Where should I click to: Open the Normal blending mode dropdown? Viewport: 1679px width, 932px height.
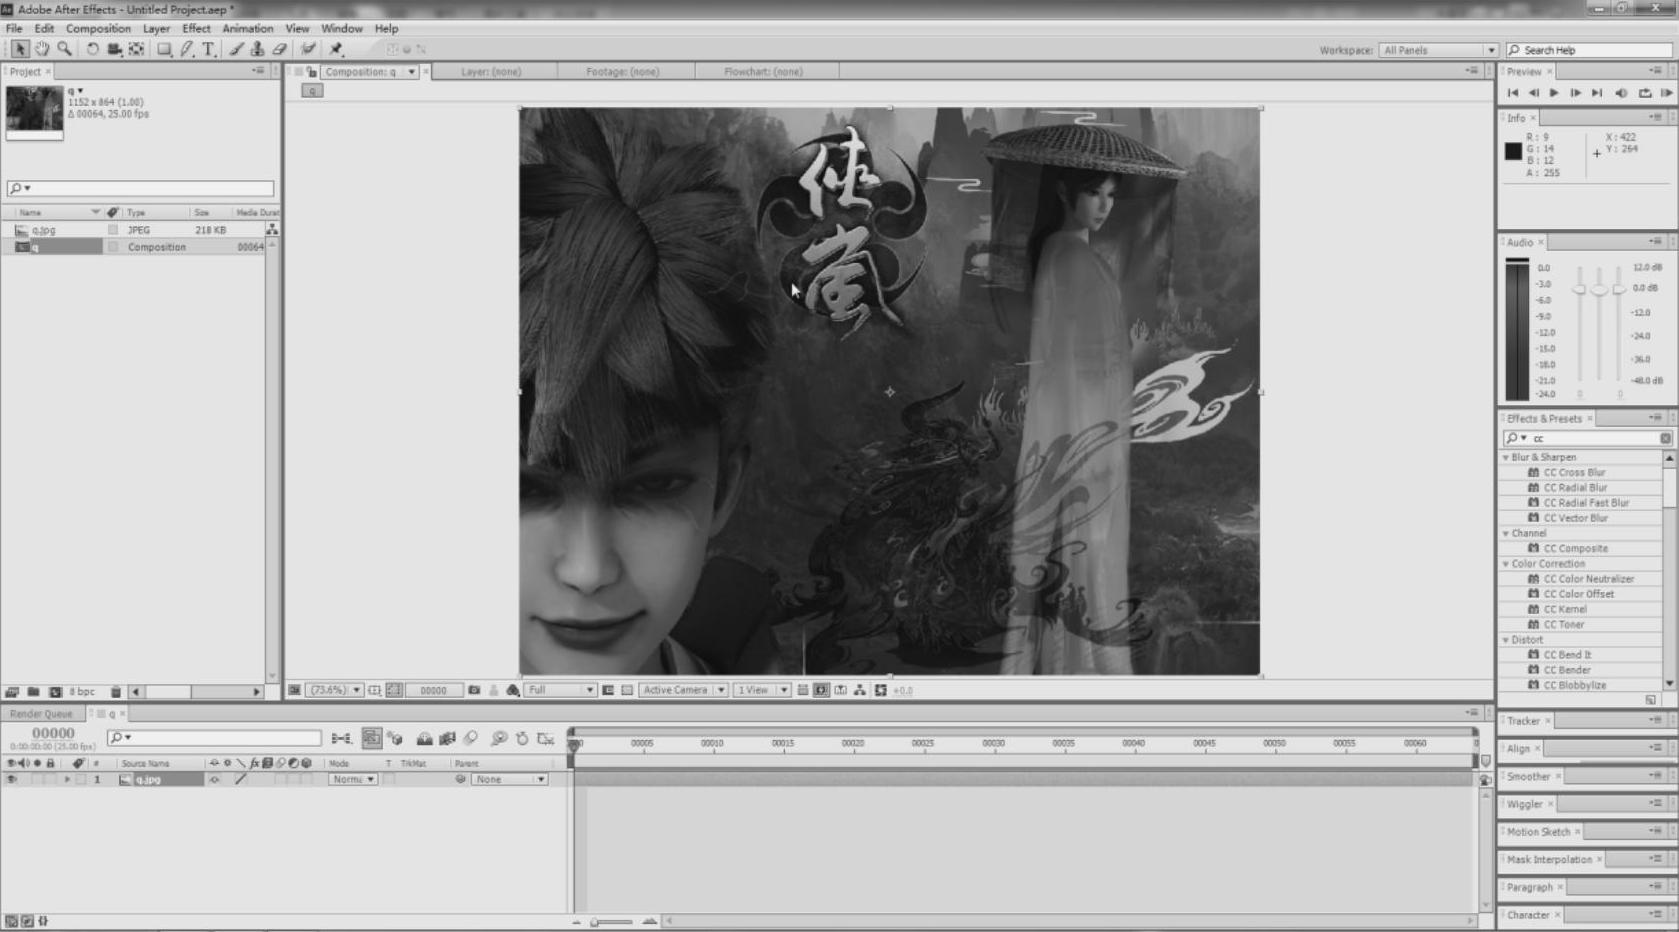click(x=352, y=780)
